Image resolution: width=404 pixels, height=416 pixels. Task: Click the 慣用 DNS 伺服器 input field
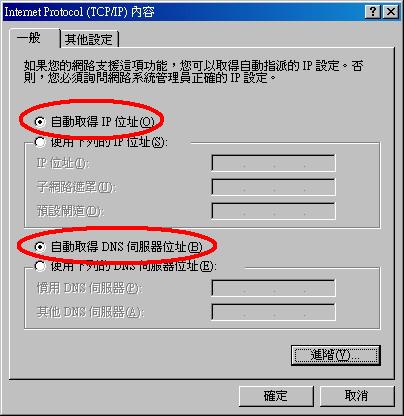pyautogui.click(x=273, y=288)
